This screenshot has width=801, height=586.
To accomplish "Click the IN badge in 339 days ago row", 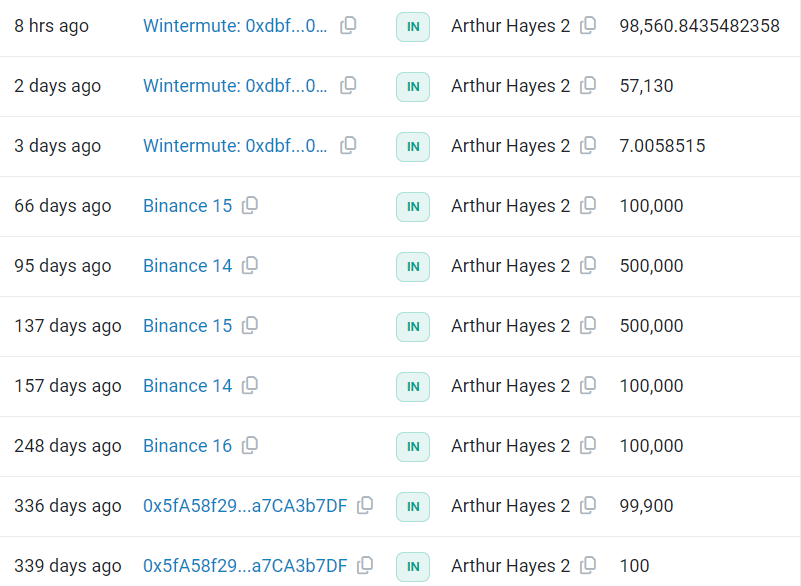I will pos(413,567).
